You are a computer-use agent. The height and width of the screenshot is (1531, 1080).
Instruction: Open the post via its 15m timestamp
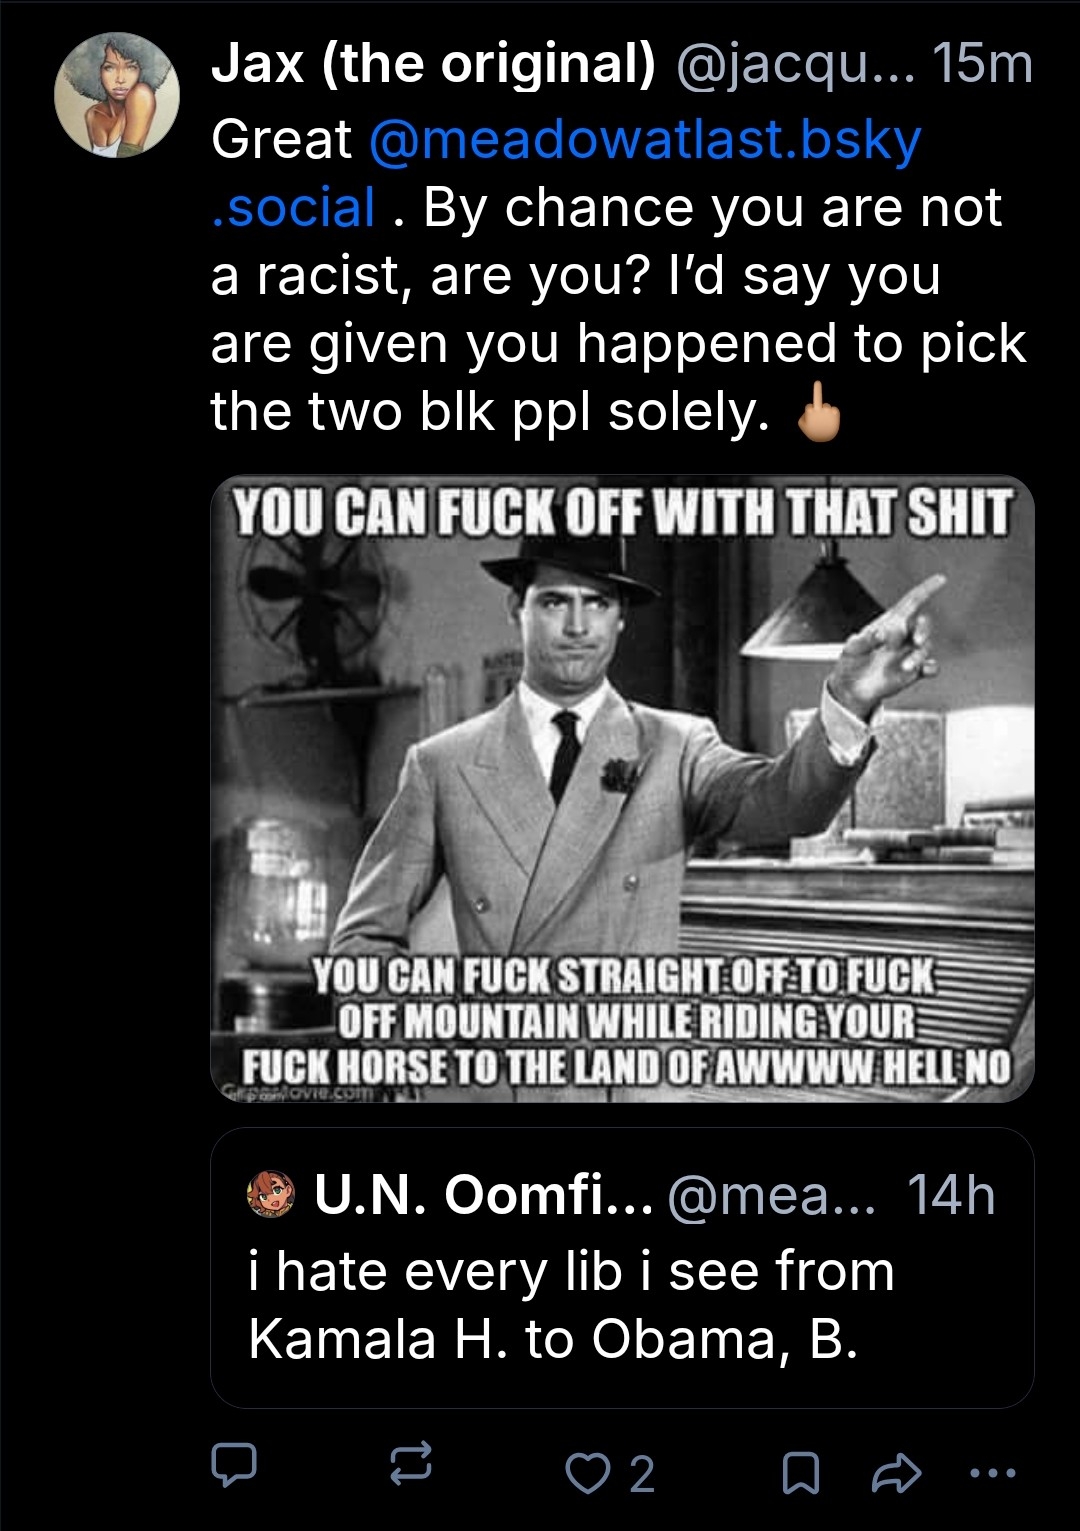(x=981, y=64)
